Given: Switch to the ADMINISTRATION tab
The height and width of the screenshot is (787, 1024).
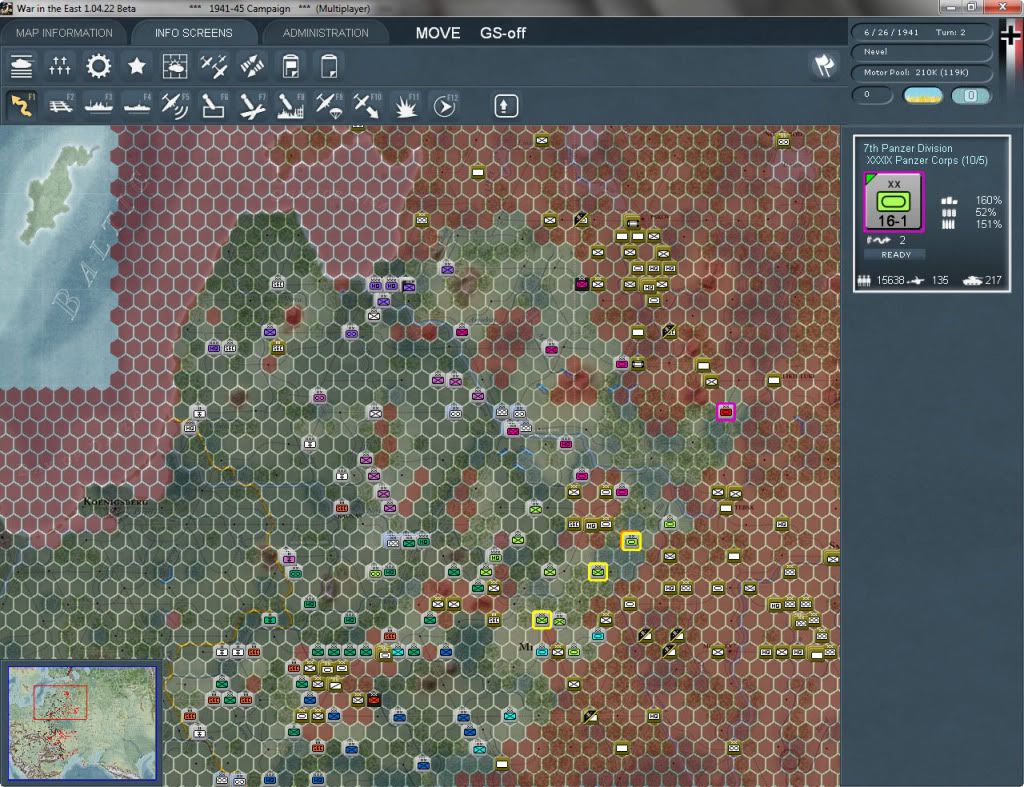Looking at the screenshot, I should tap(325, 33).
